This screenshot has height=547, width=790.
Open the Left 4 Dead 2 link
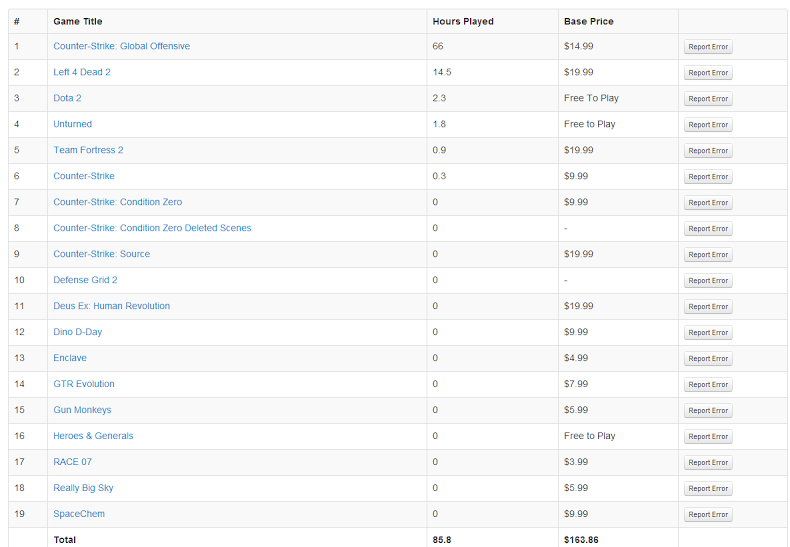tap(82, 72)
